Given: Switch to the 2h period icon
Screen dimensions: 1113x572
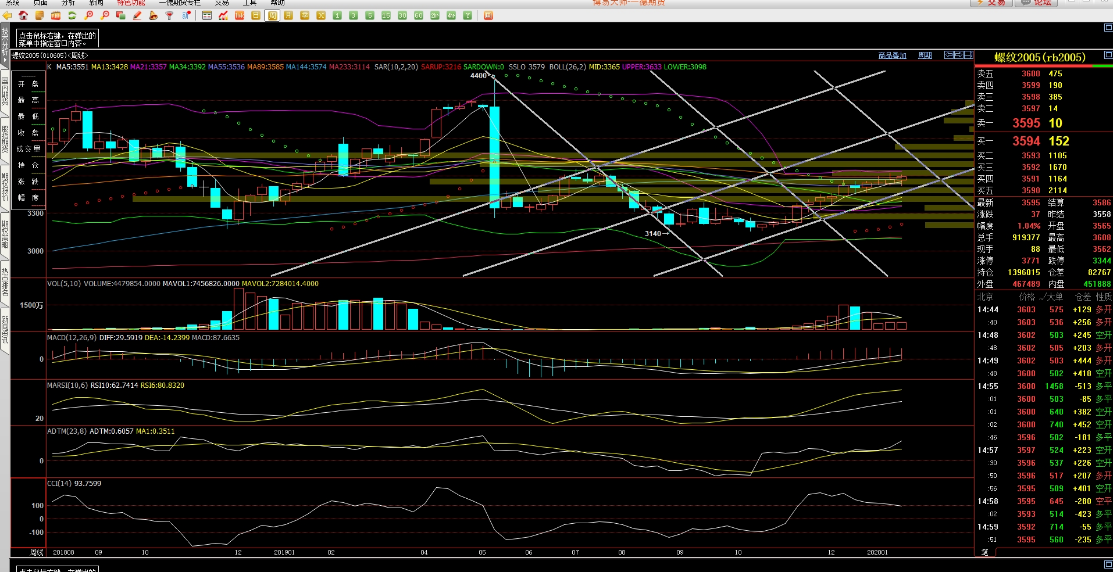Looking at the screenshot, I should tap(434, 15).
